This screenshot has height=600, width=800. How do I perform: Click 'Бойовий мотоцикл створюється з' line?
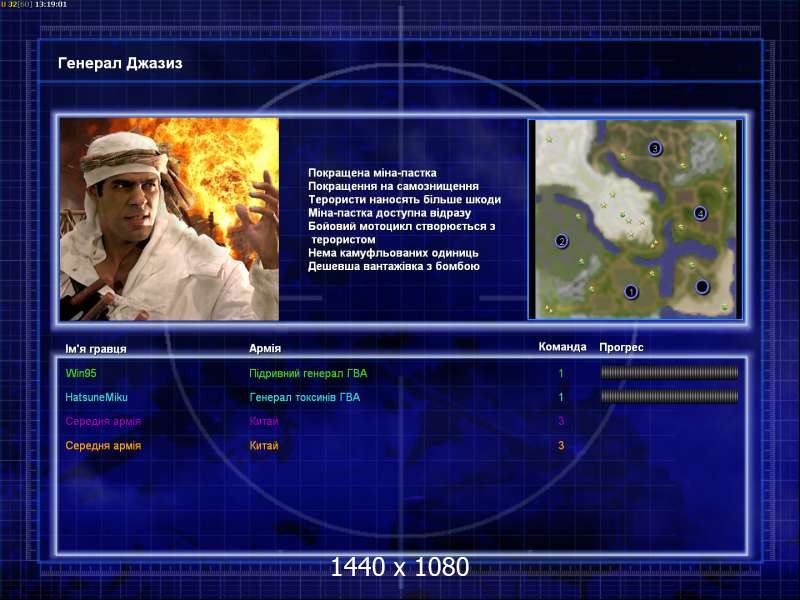tap(402, 226)
